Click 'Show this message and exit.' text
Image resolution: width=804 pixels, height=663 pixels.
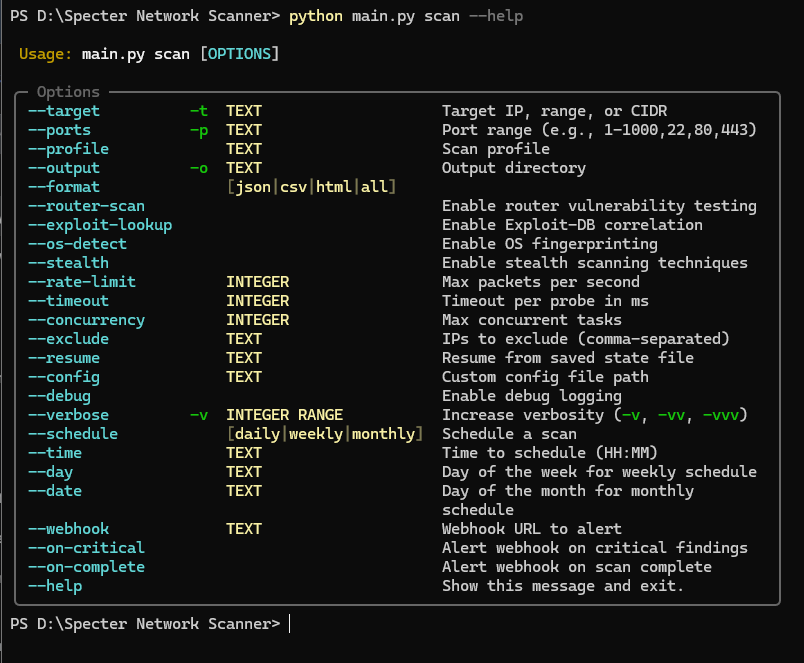pos(563,586)
